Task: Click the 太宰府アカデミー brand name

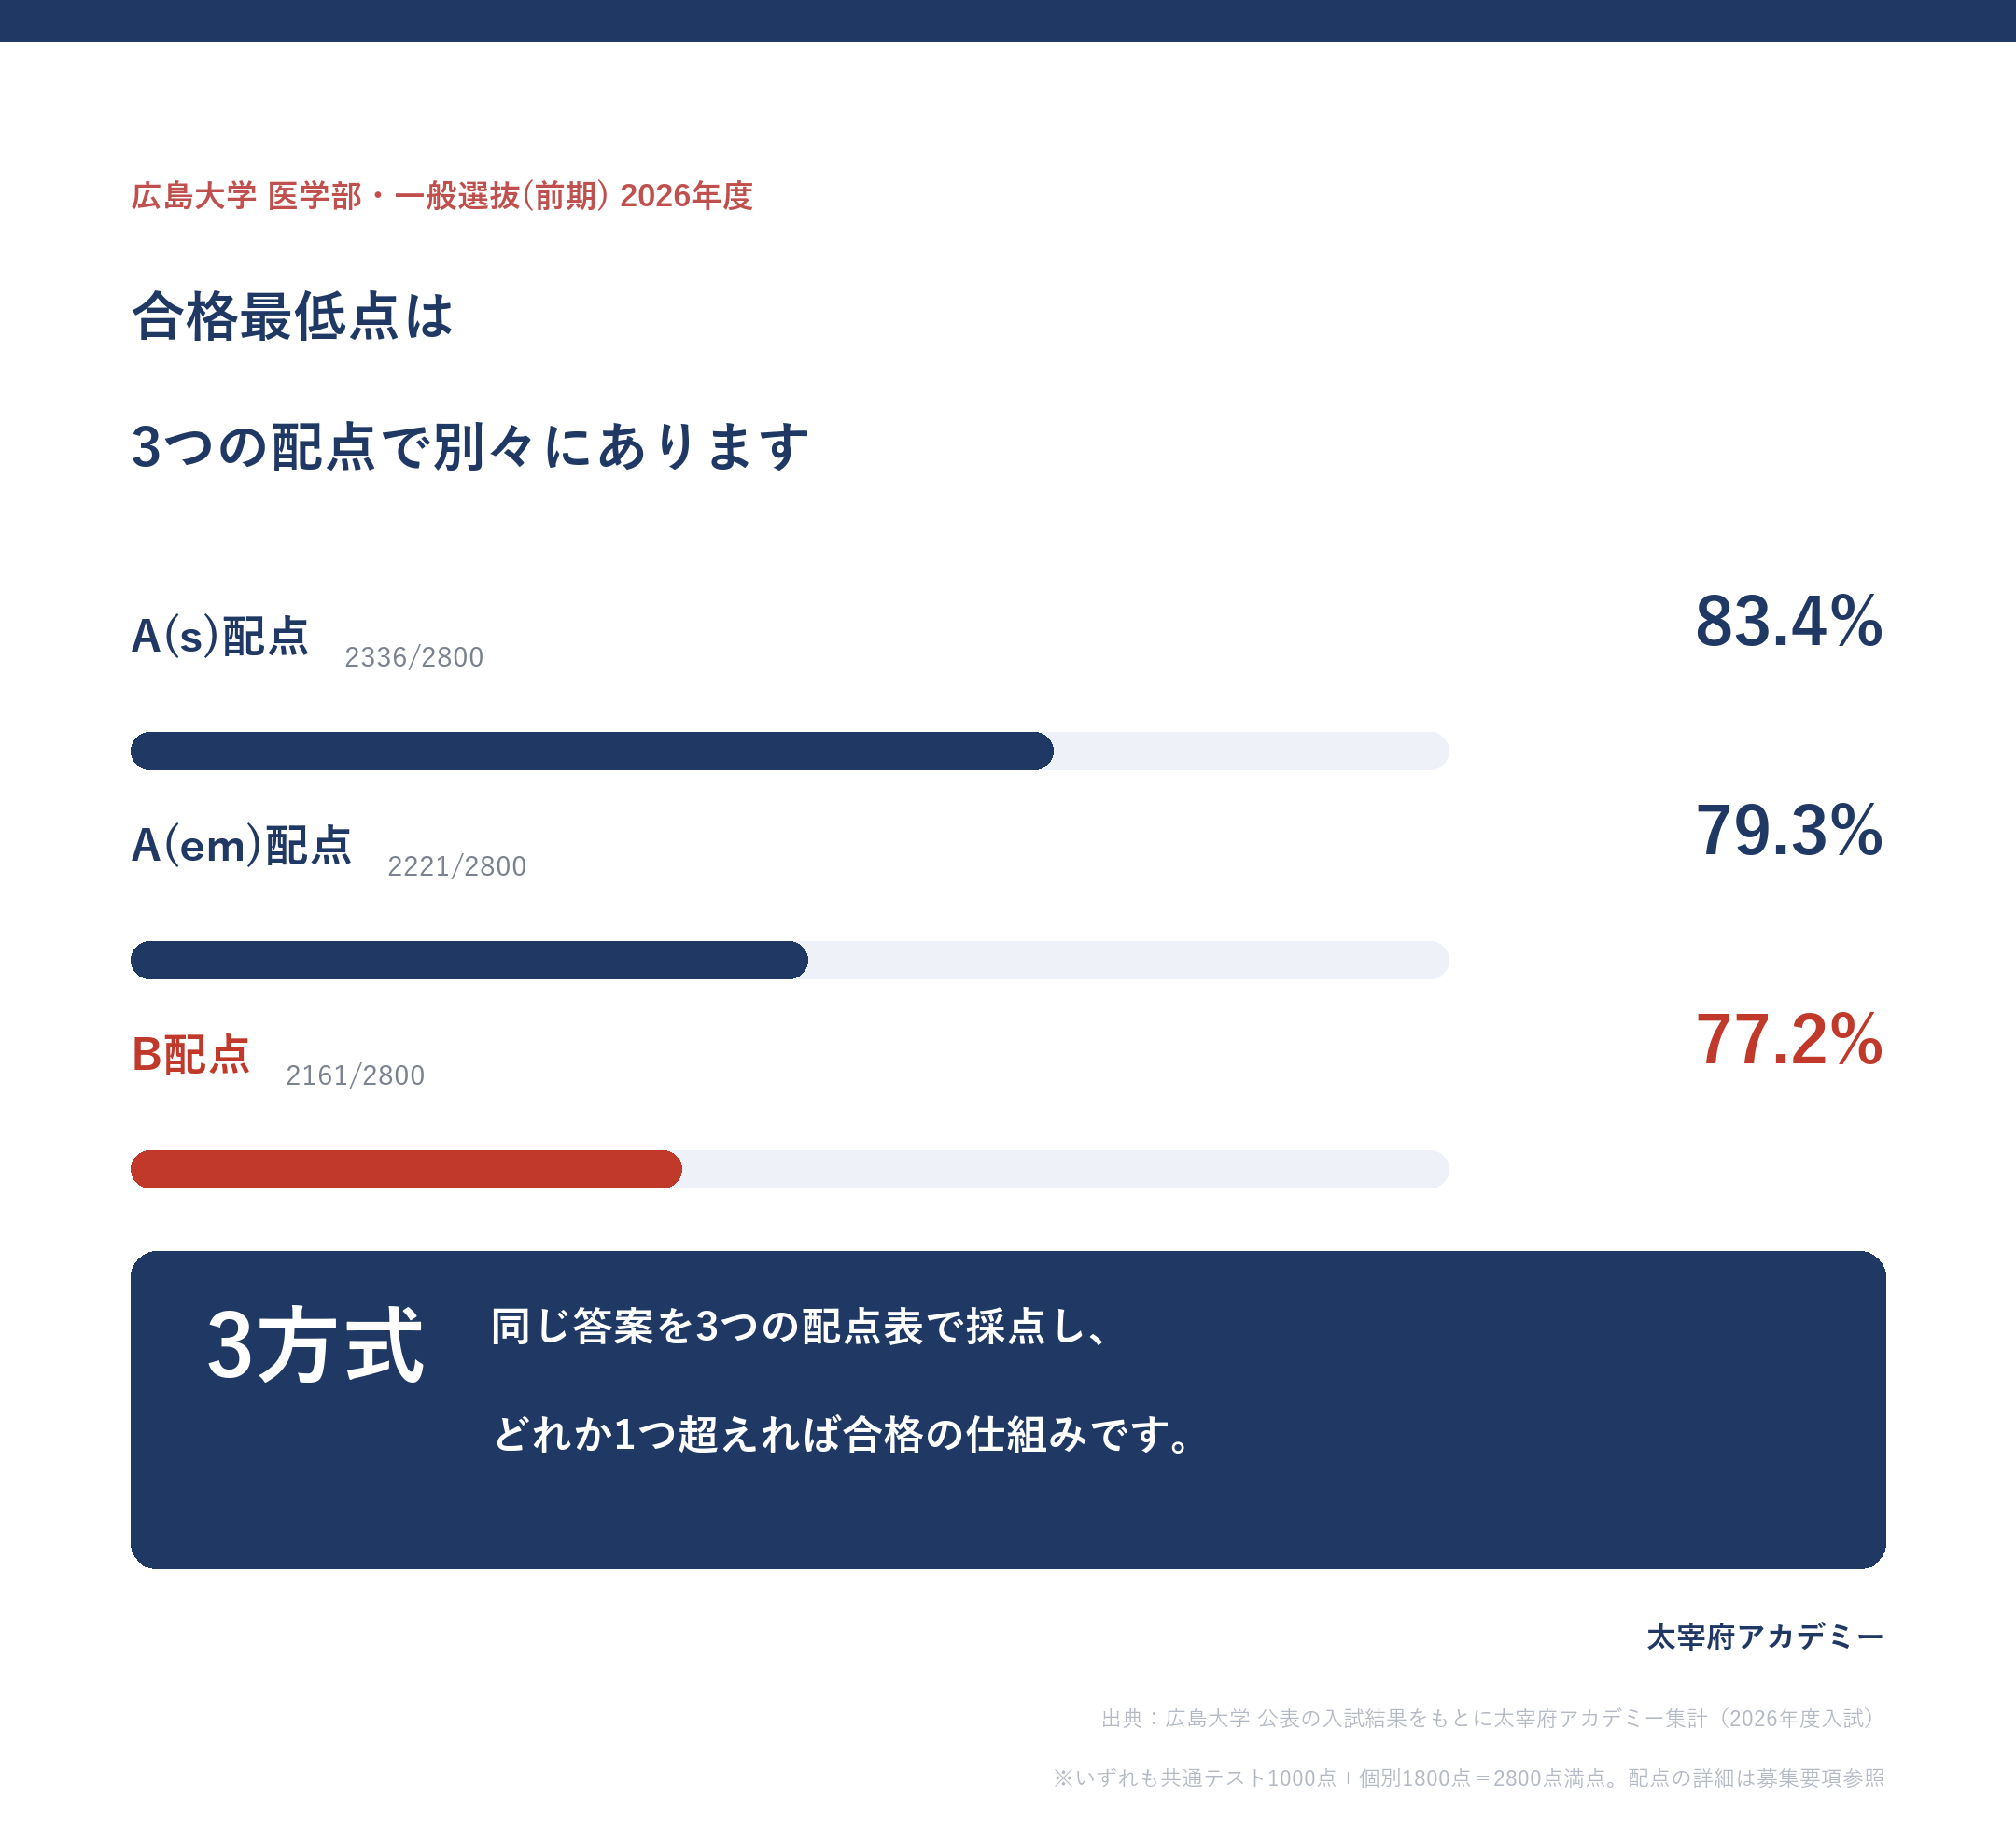Action: point(1765,1637)
